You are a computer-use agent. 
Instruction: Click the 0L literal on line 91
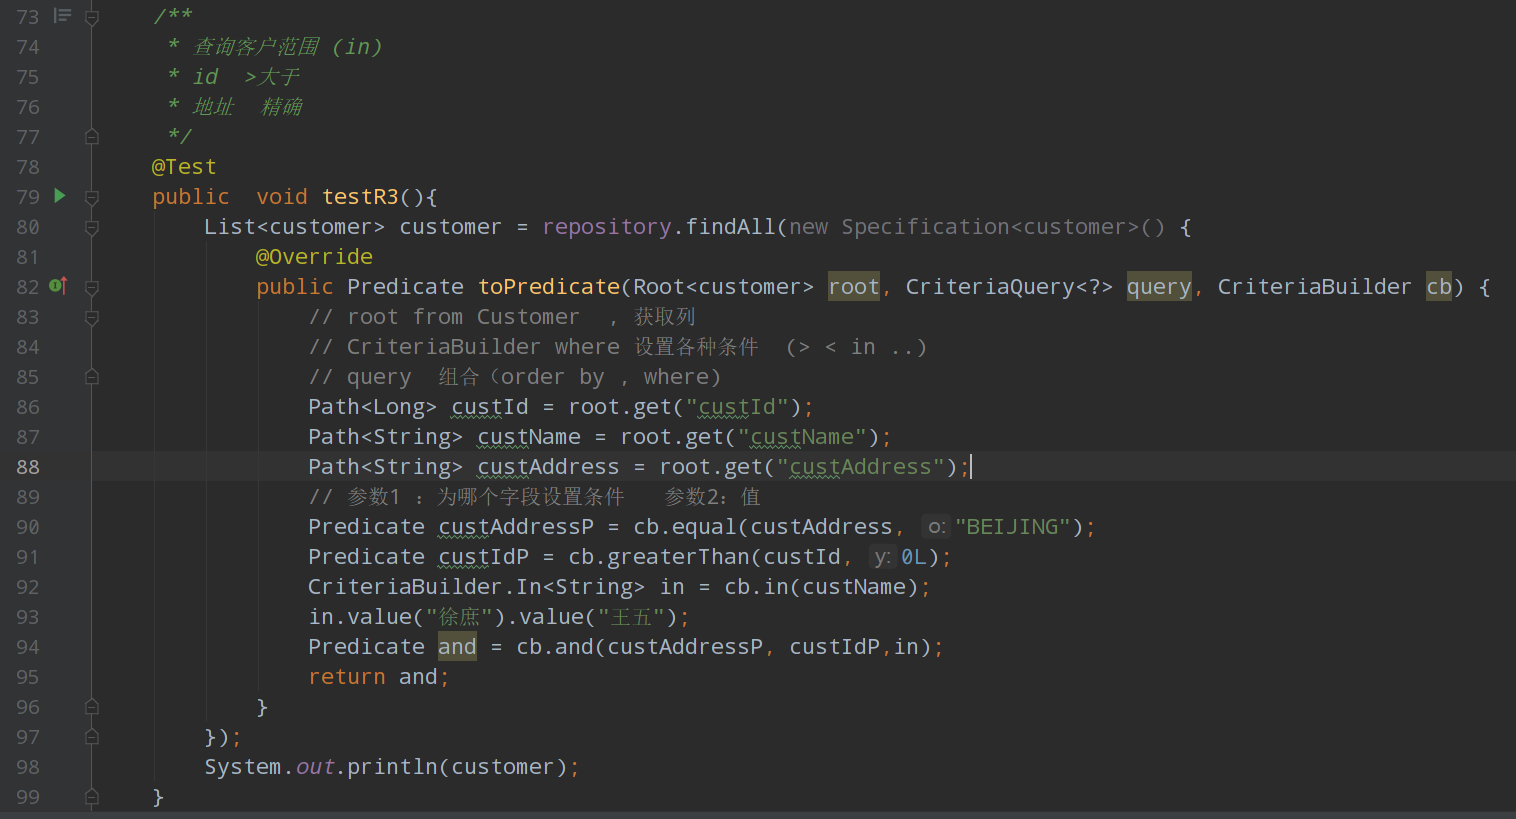(914, 557)
